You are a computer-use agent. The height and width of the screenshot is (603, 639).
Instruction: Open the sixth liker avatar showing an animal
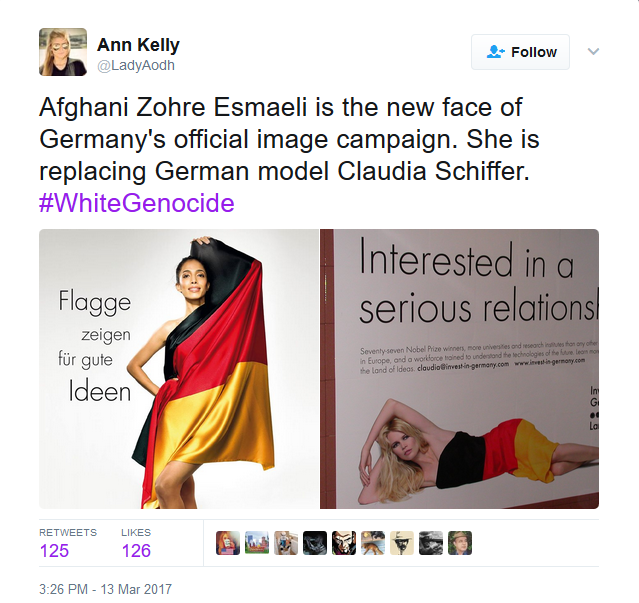(373, 543)
